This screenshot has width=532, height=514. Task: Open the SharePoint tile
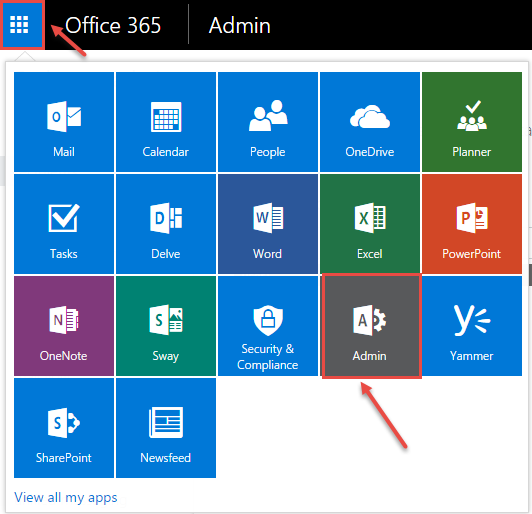[64, 428]
